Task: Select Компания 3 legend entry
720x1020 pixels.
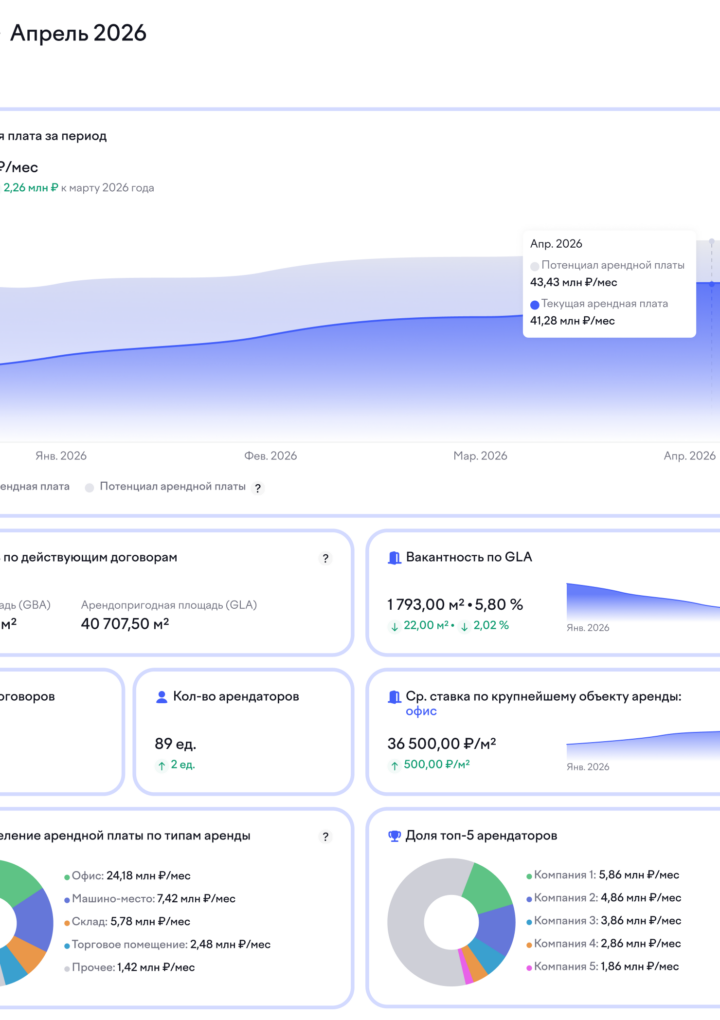Action: (604, 920)
